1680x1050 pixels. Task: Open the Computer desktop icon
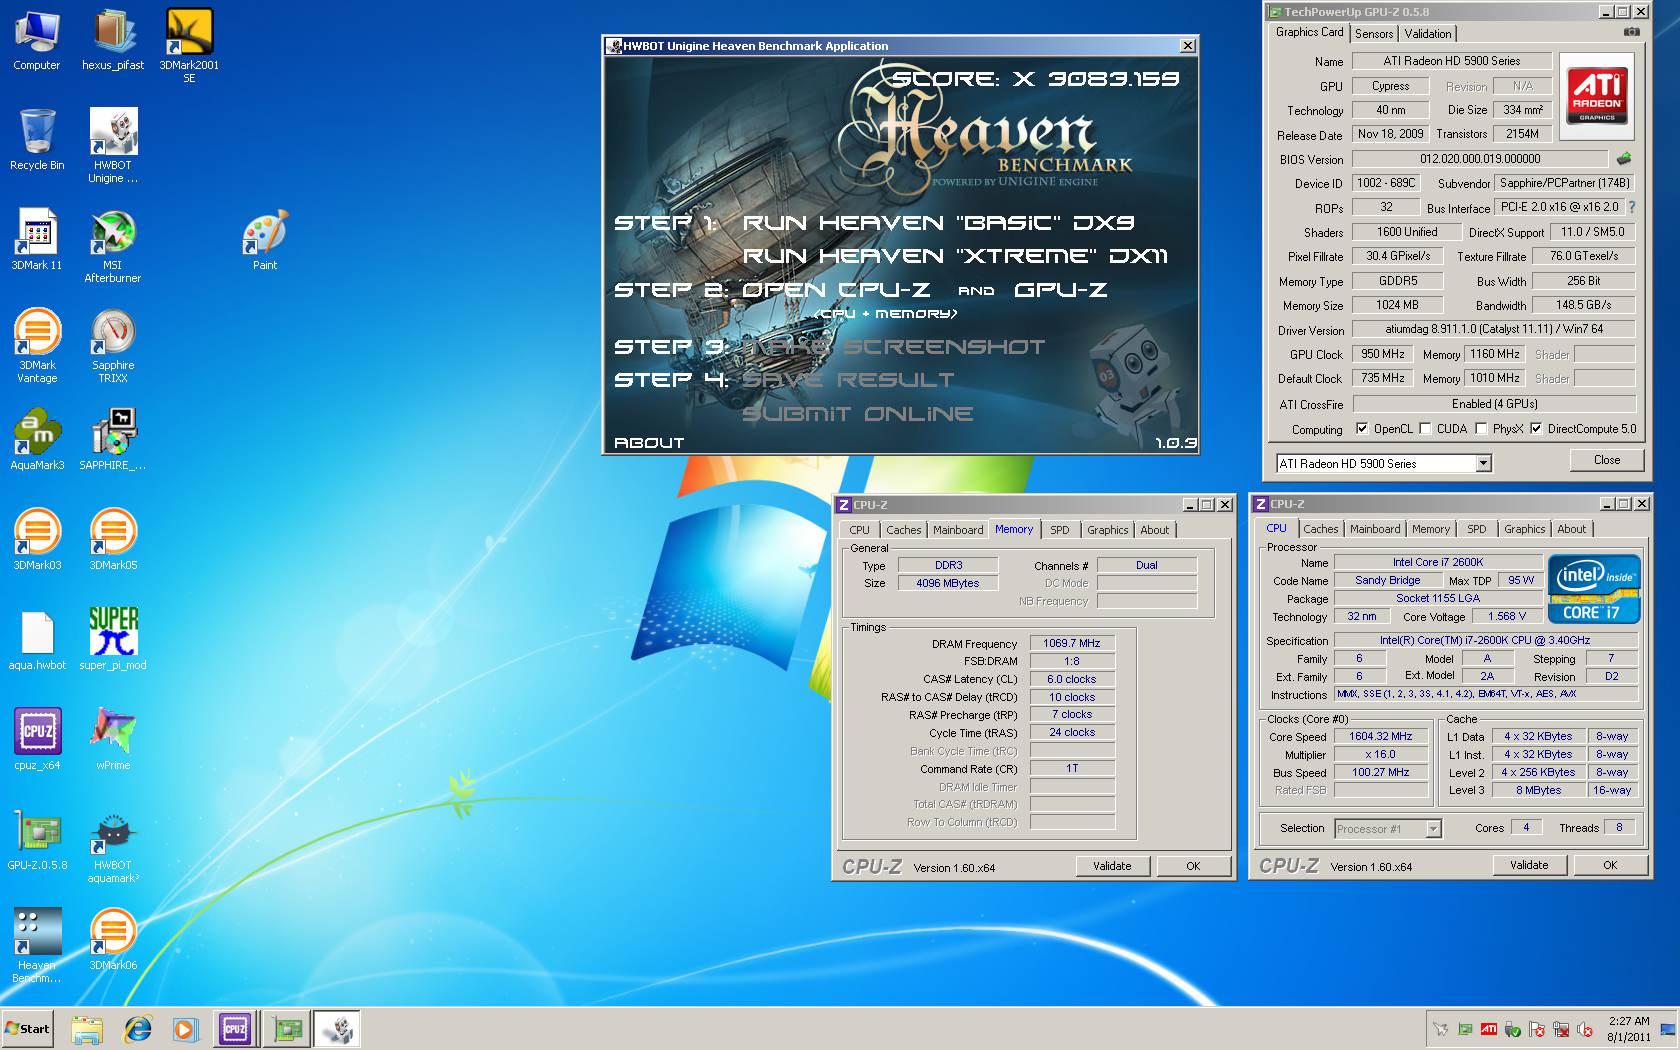(x=37, y=40)
